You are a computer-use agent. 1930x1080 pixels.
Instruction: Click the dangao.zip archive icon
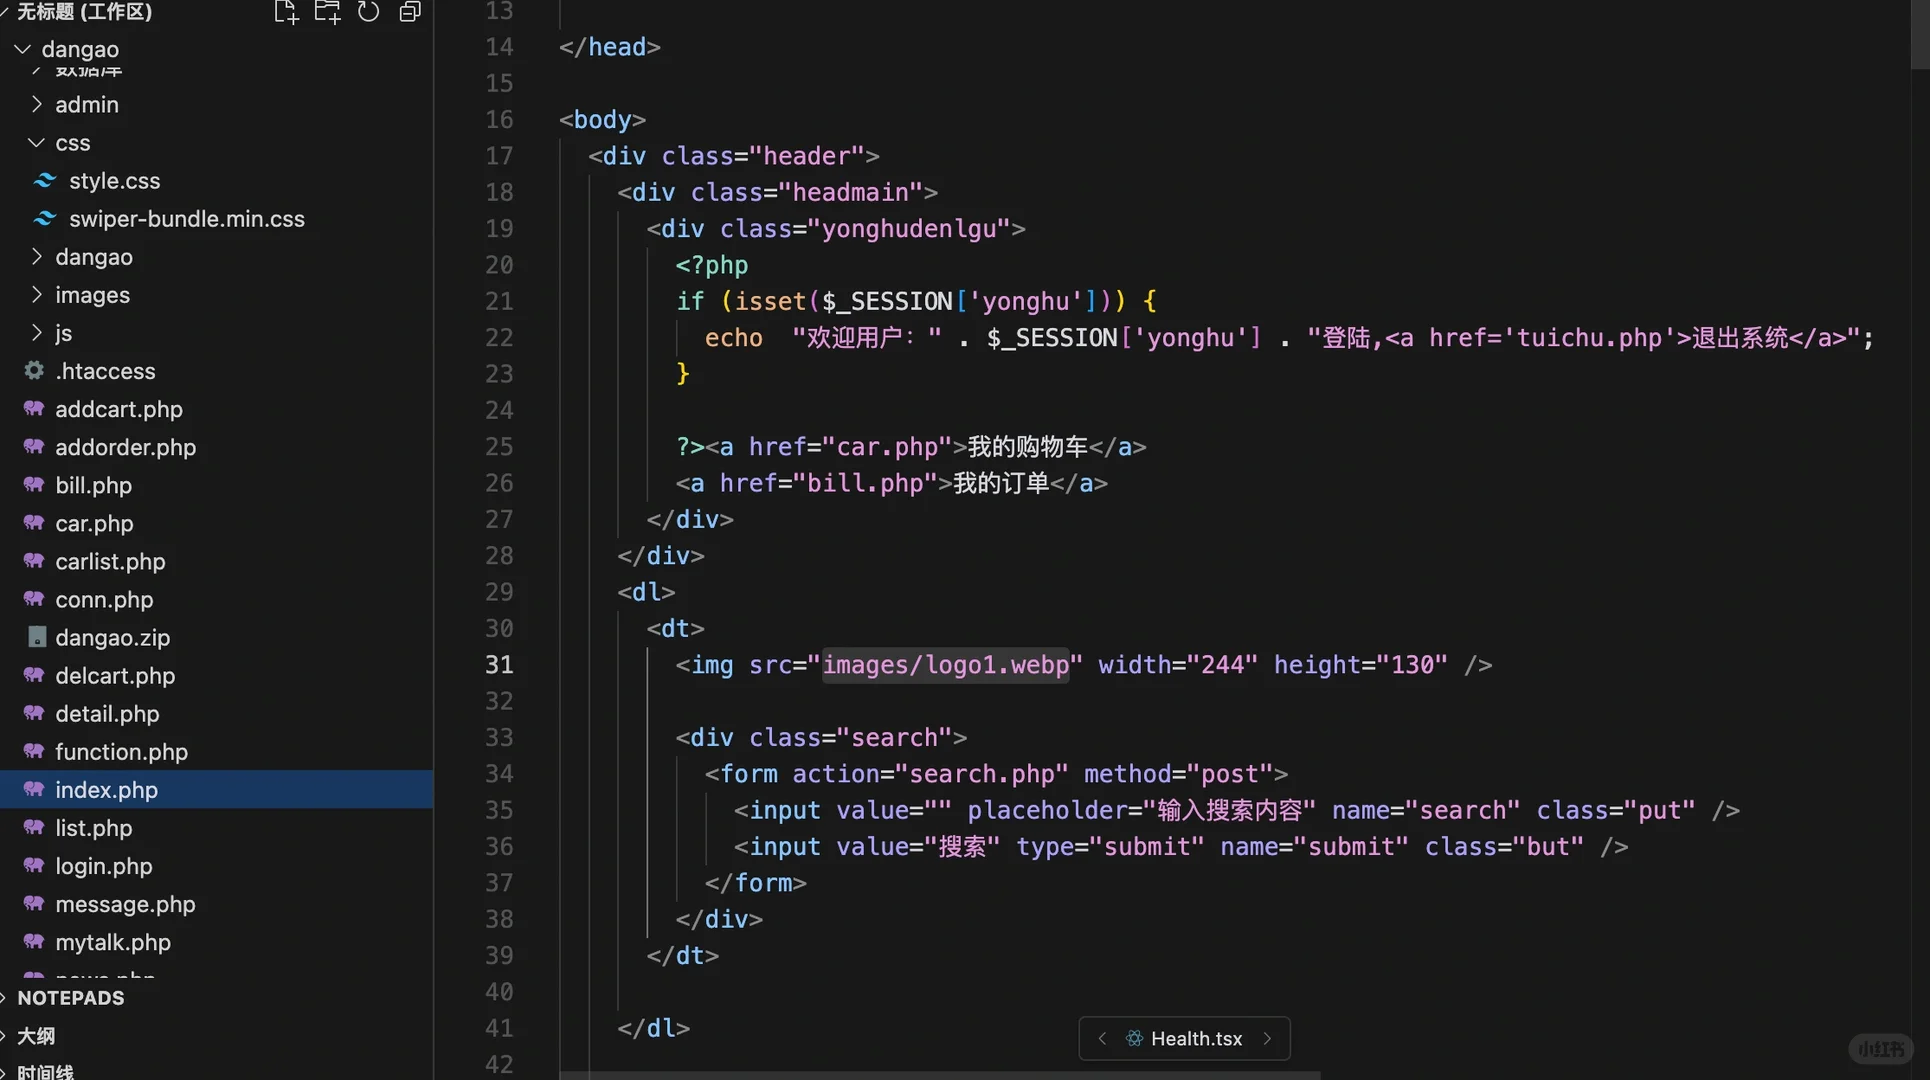click(37, 637)
